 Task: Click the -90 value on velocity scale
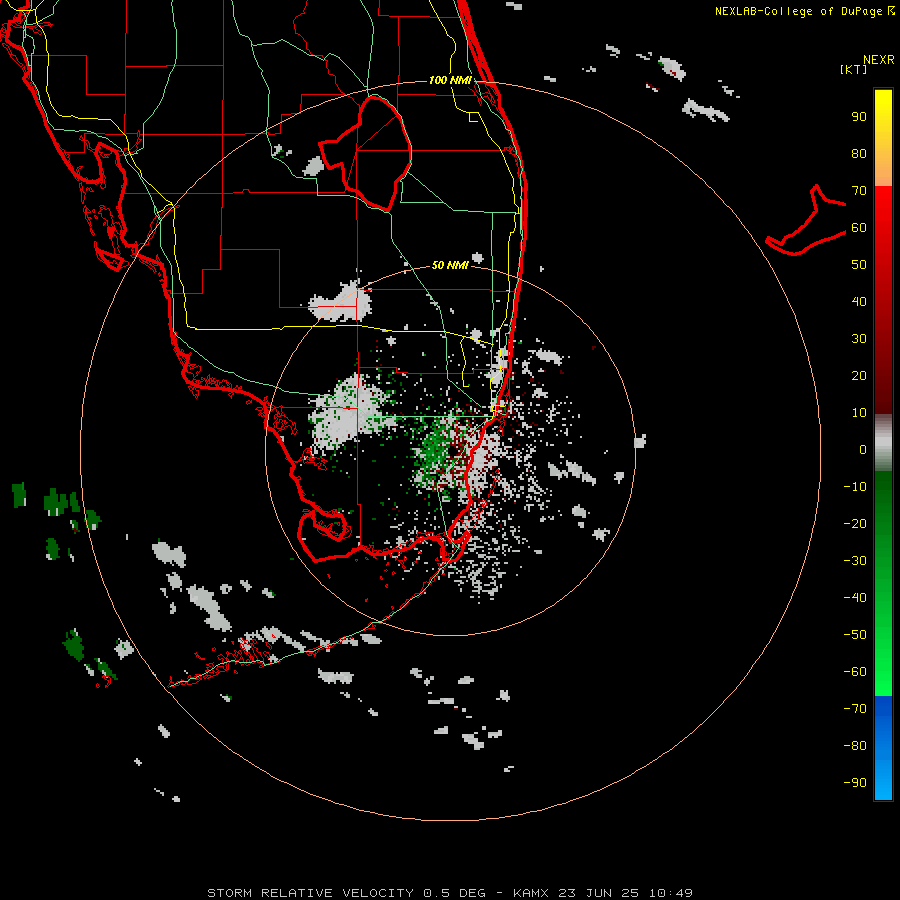pyautogui.click(x=855, y=783)
